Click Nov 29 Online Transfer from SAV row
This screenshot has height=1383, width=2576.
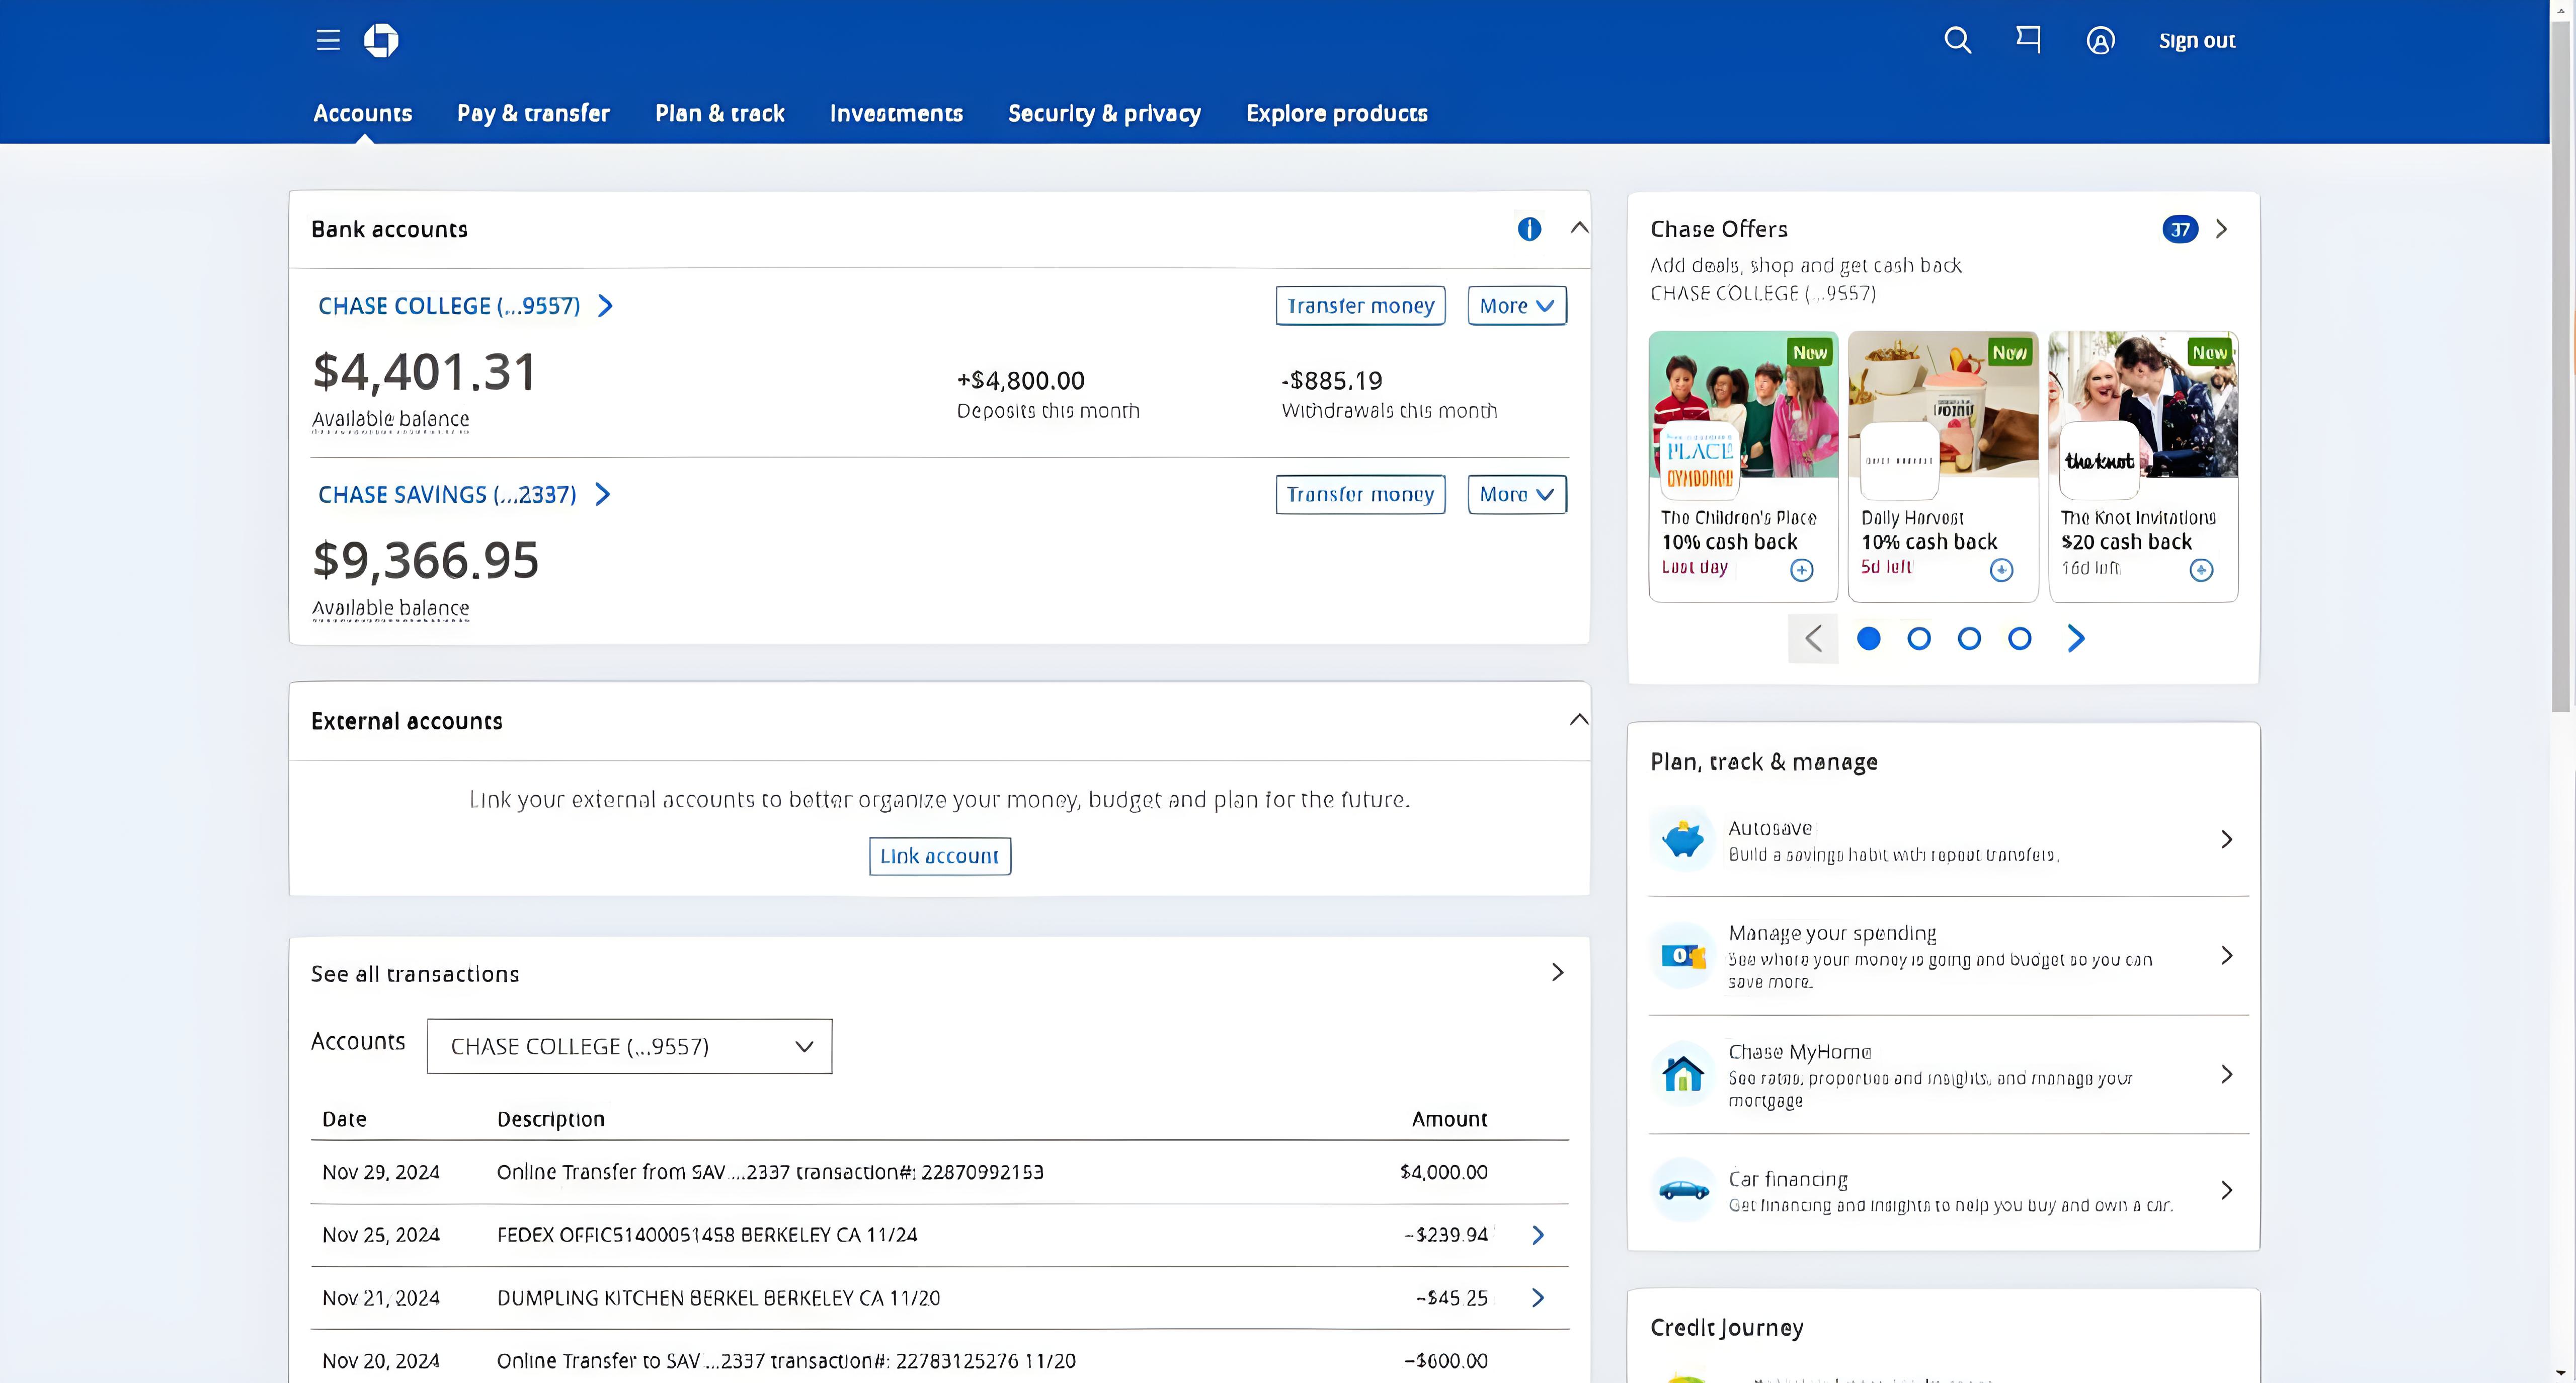point(939,1172)
